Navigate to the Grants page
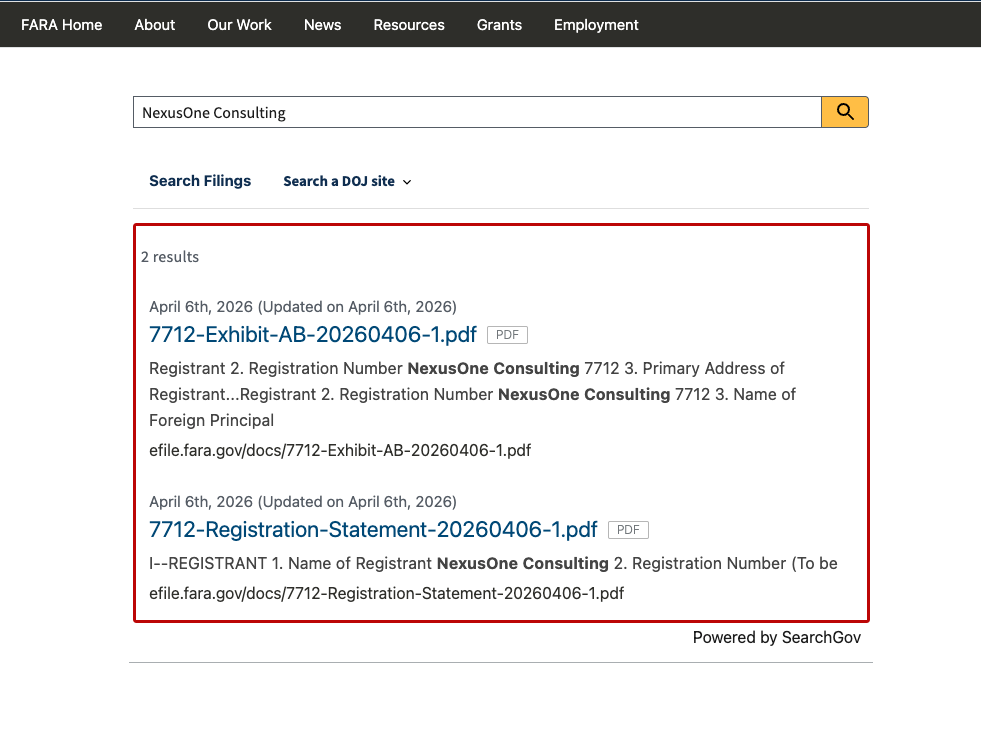This screenshot has height=754, width=981. [x=499, y=25]
